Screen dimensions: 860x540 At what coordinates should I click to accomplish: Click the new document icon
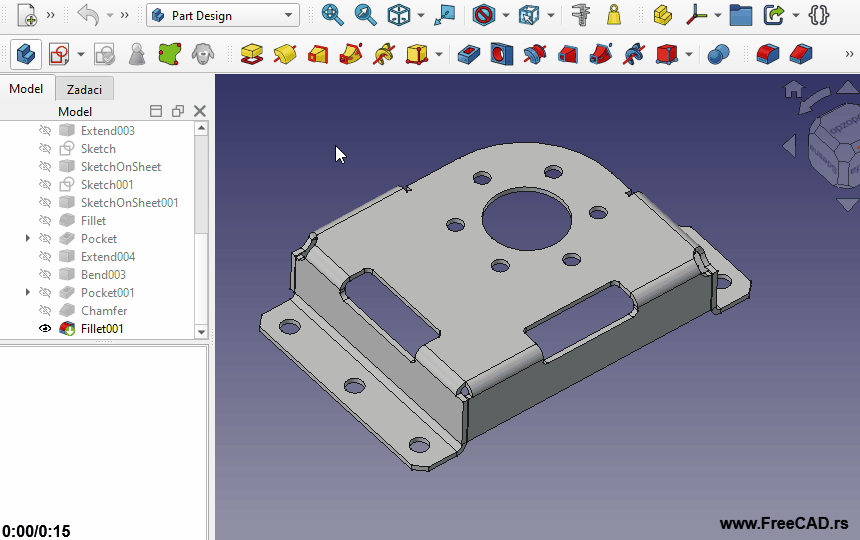click(27, 15)
